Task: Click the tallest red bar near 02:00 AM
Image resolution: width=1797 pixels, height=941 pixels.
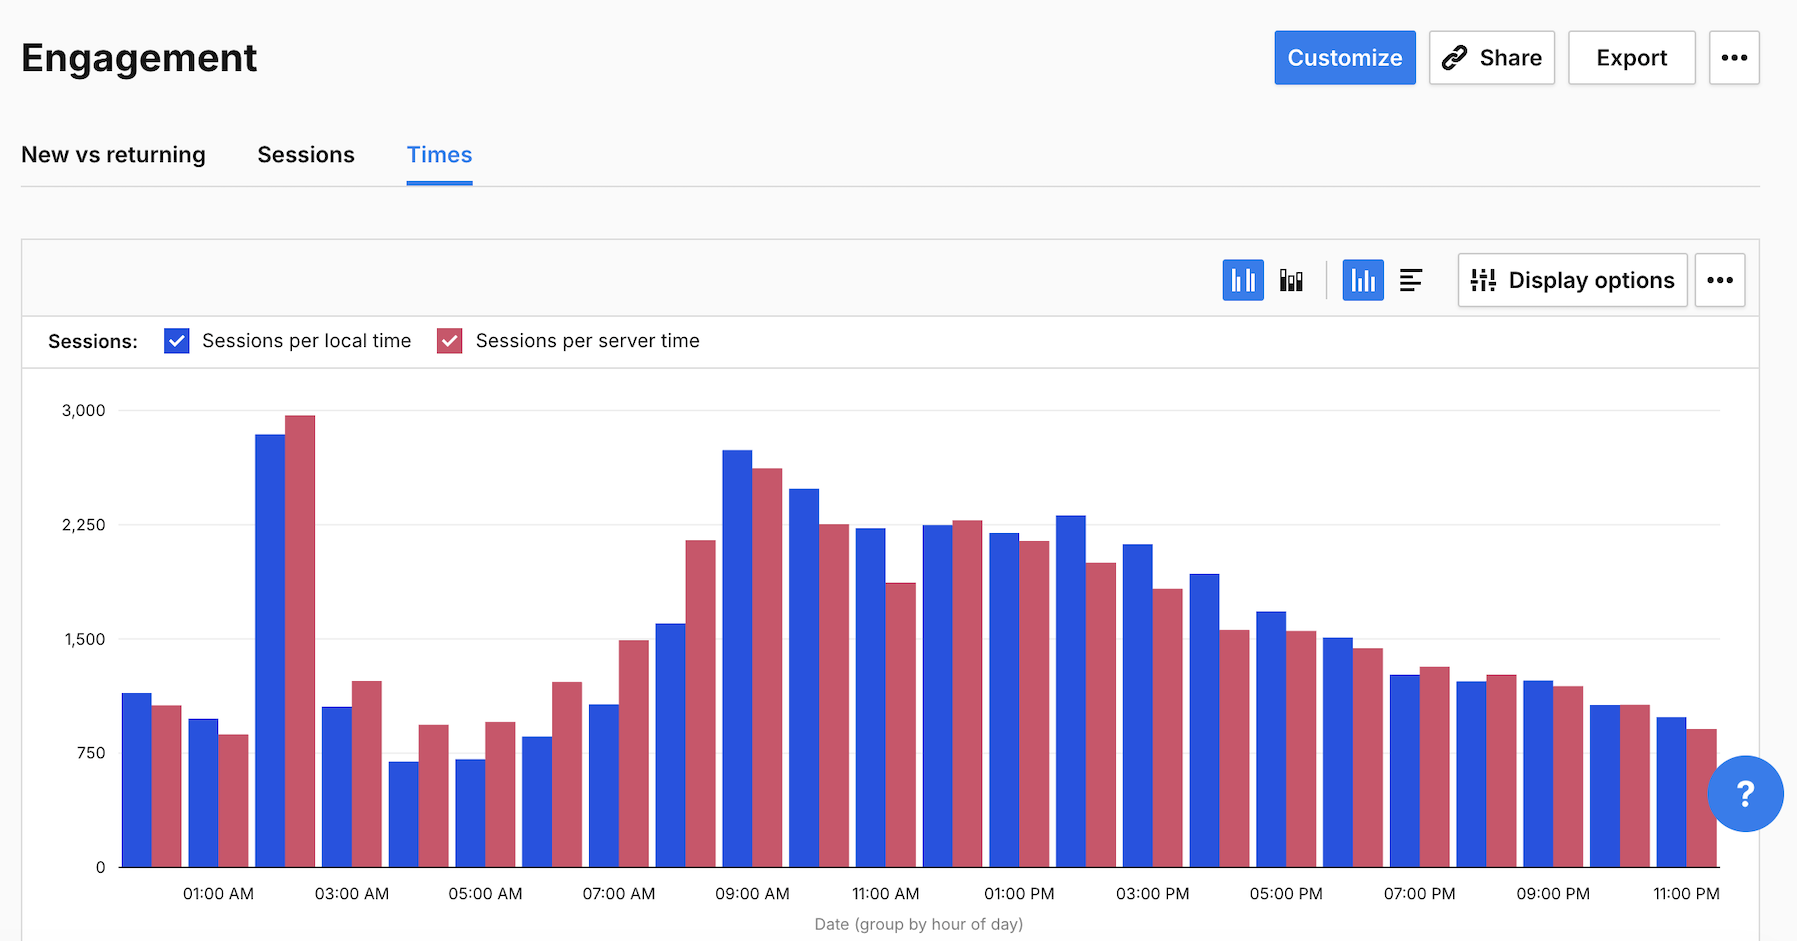Action: 300,641
